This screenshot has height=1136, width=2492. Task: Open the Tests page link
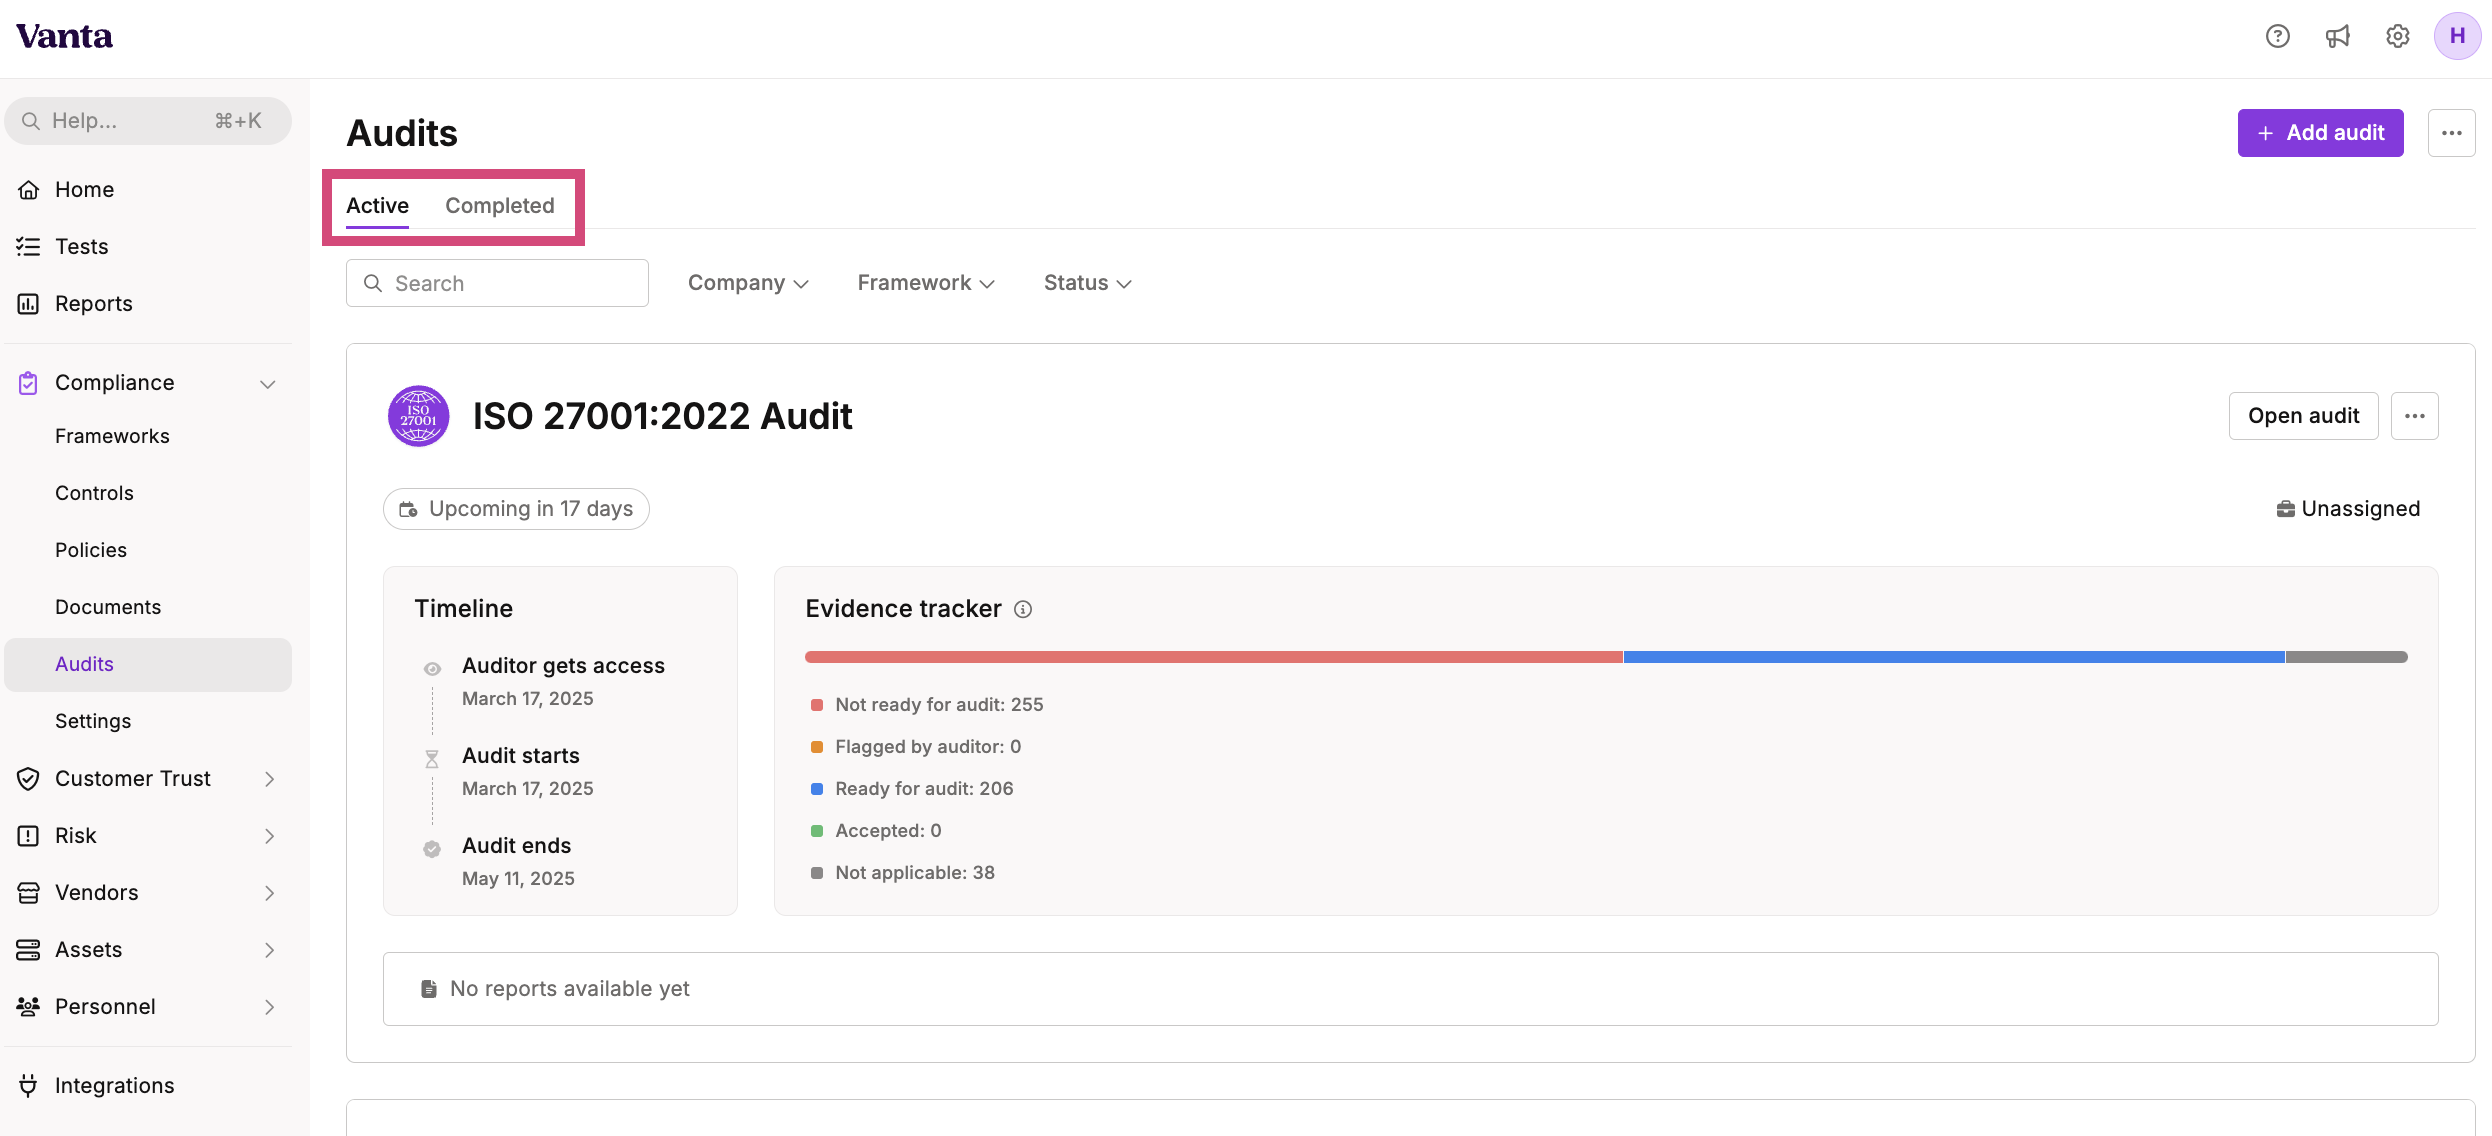(x=81, y=247)
